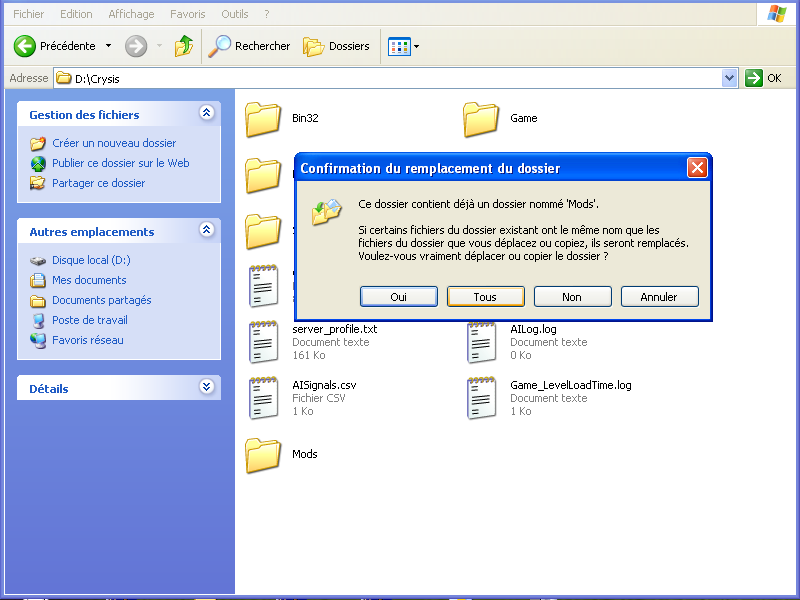Go back with the Précédente arrow icon
Viewport: 800px width, 600px height.
coord(24,46)
